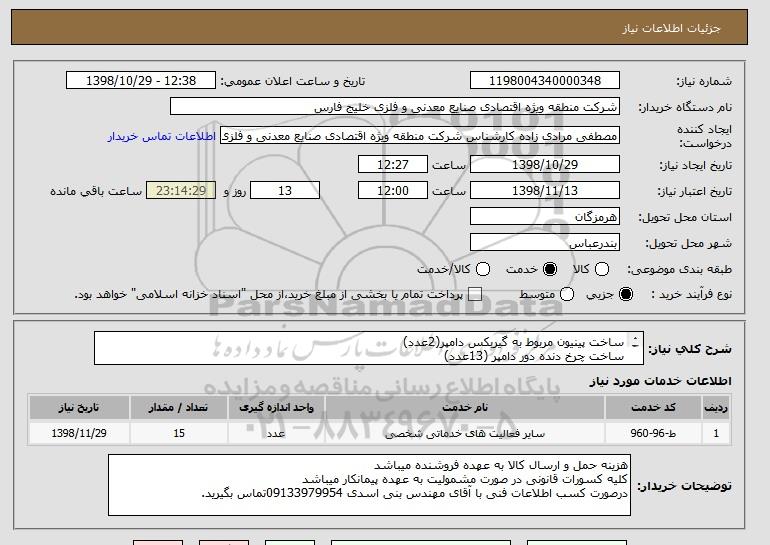The height and width of the screenshot is (545, 770).
Task: Click the service name سایر فعالیت های خدماتی شخصی
Action: point(465,434)
